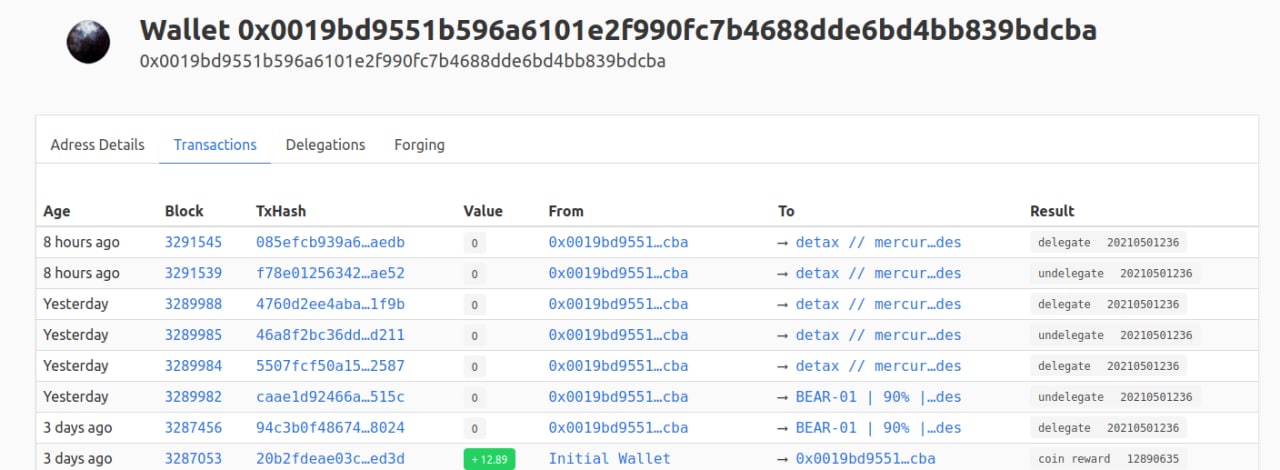Click From address in block 3289982 row
Viewport: 1280px width, 470px height.
618,397
